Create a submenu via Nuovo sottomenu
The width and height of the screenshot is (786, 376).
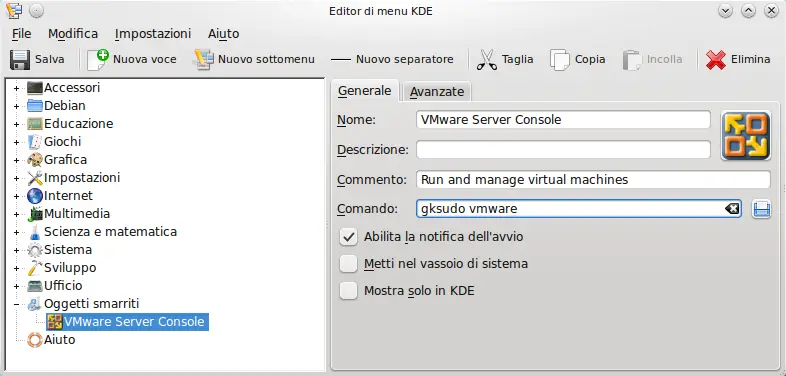point(255,60)
